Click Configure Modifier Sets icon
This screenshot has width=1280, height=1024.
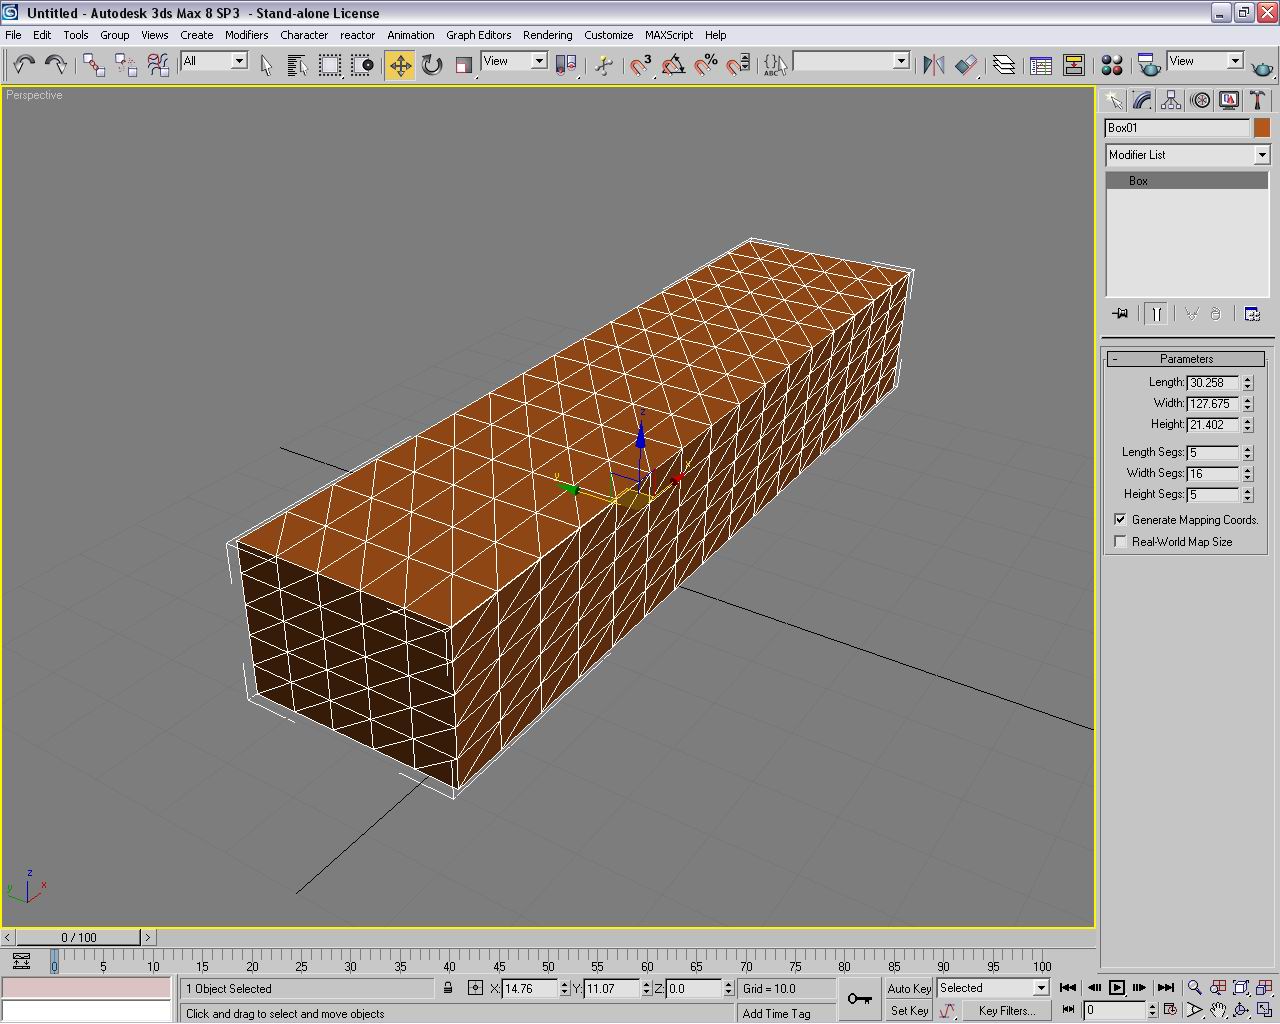pos(1252,314)
